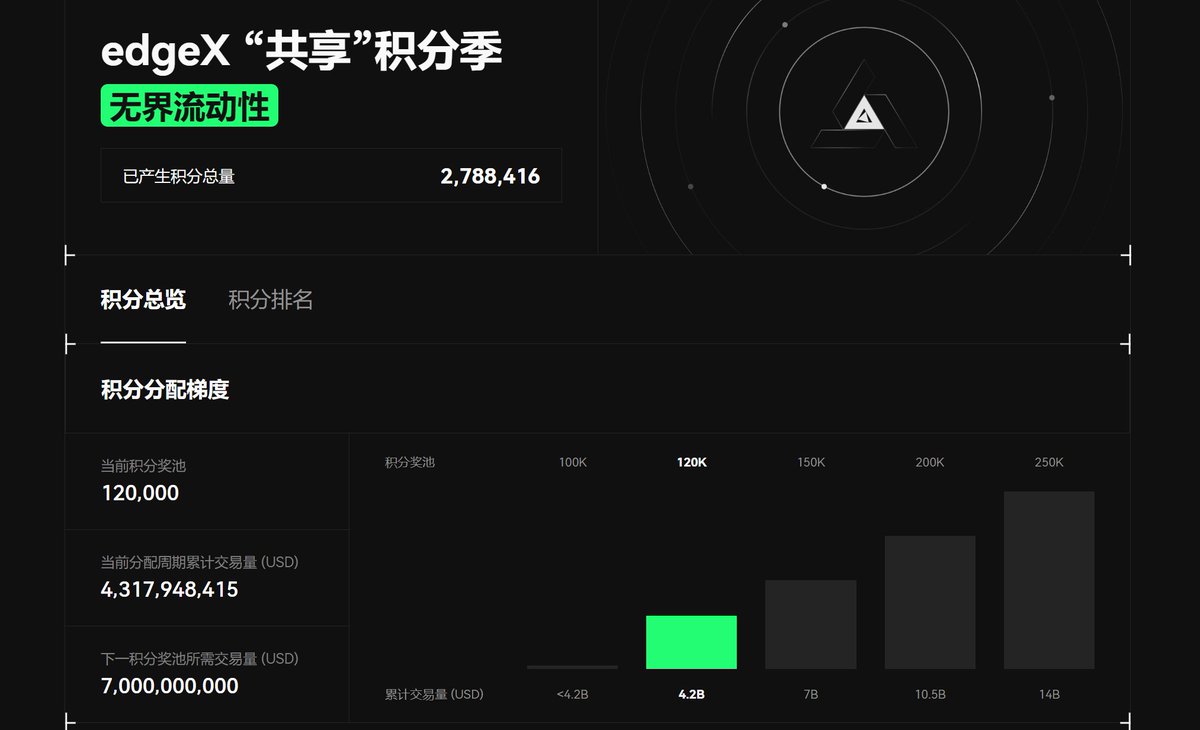Screen dimensions: 1200x730
Task: Switch to the 积分排名 tab
Action: point(271,300)
